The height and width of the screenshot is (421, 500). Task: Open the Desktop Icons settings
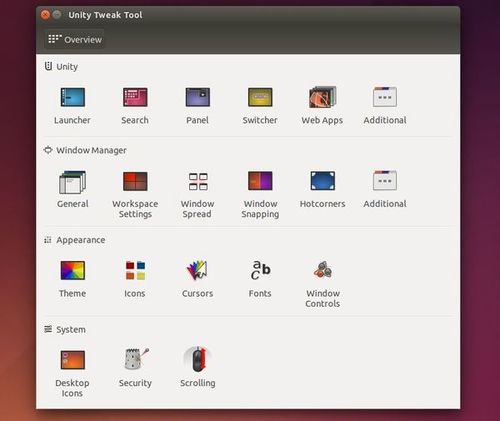(x=73, y=360)
